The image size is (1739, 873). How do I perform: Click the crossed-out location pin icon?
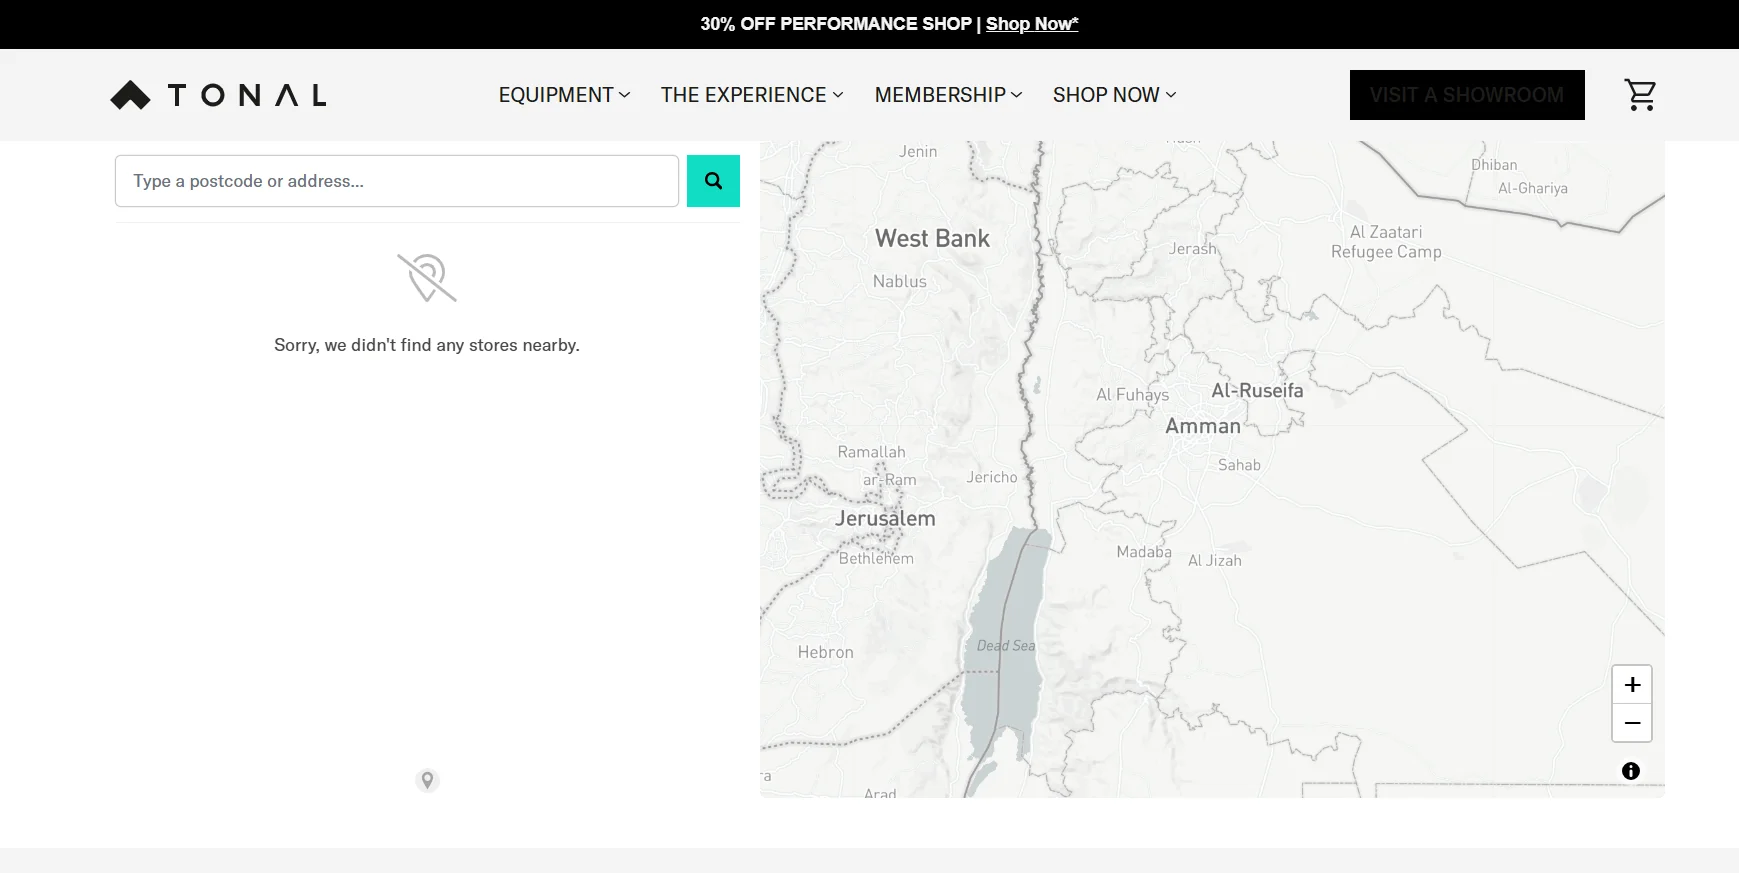click(427, 277)
